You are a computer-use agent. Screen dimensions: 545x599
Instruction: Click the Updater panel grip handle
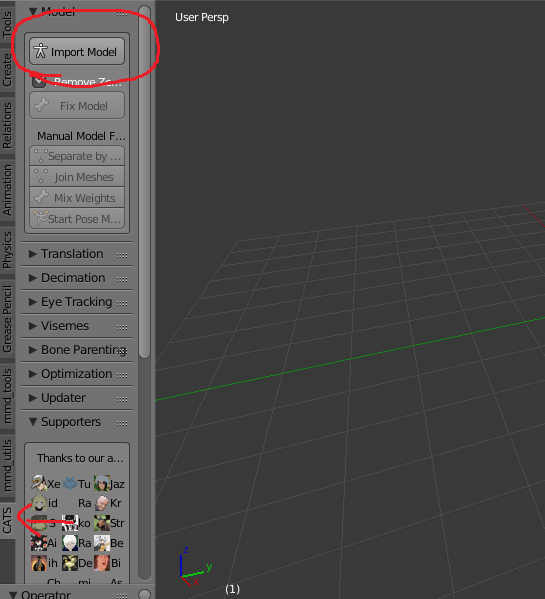(122, 399)
